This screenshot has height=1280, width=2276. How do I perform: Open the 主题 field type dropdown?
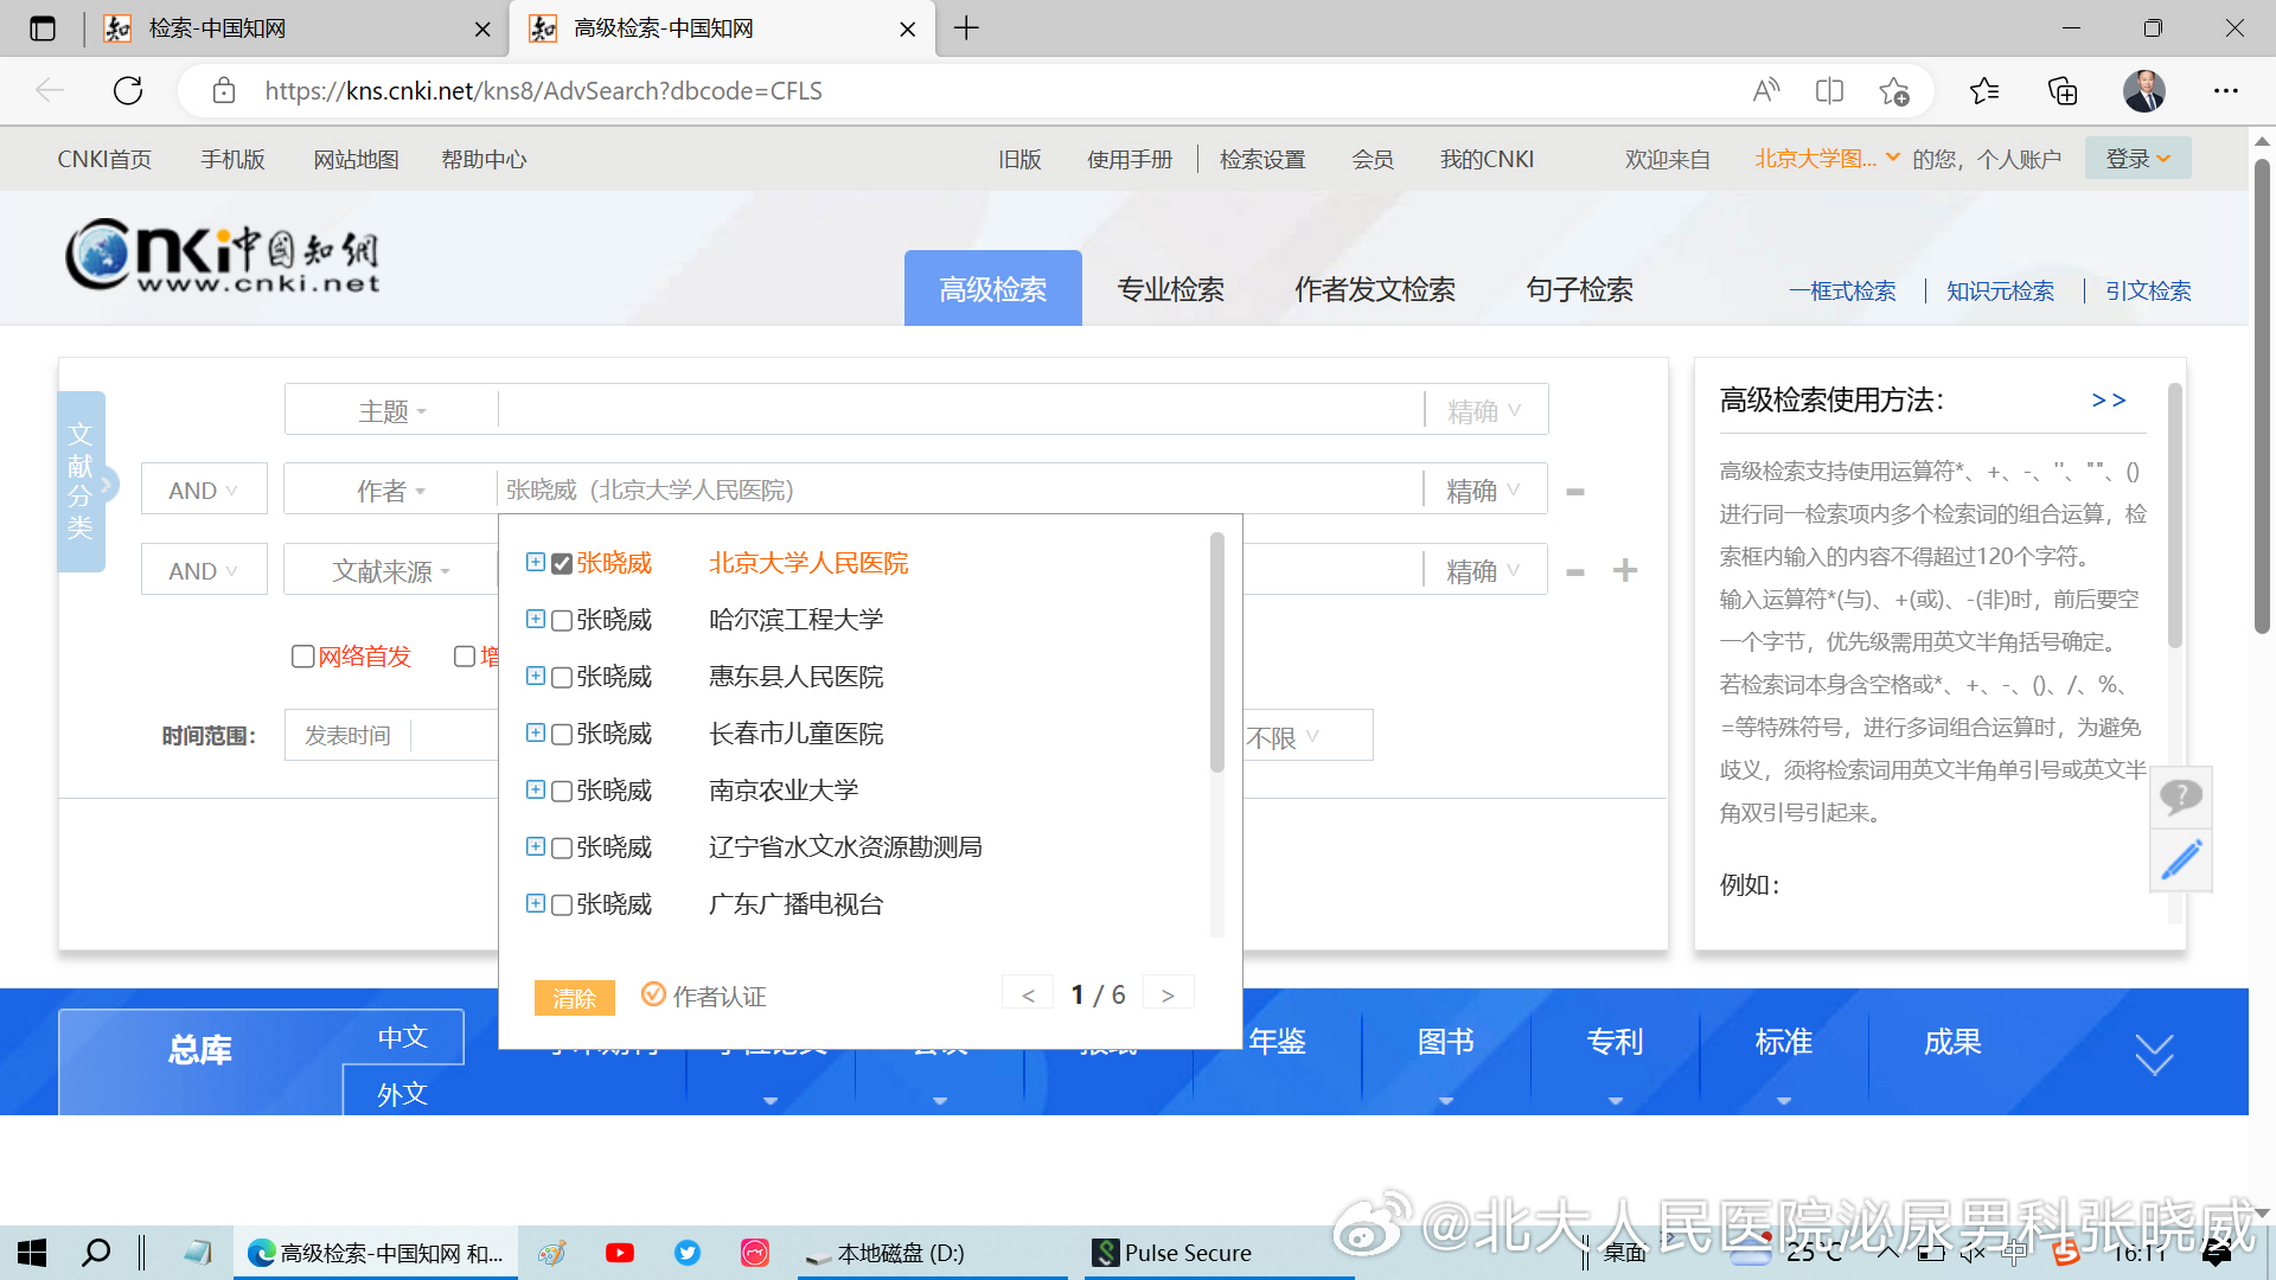pyautogui.click(x=392, y=410)
